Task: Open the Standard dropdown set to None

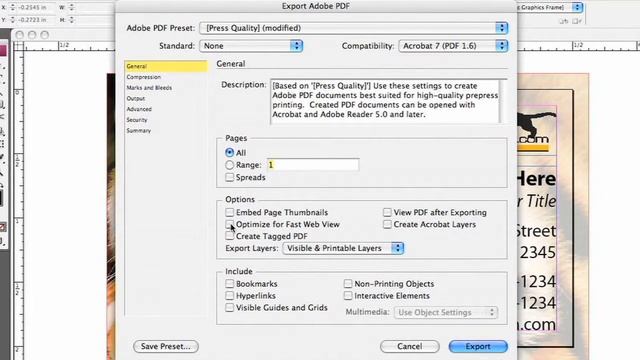Action: [x=251, y=46]
